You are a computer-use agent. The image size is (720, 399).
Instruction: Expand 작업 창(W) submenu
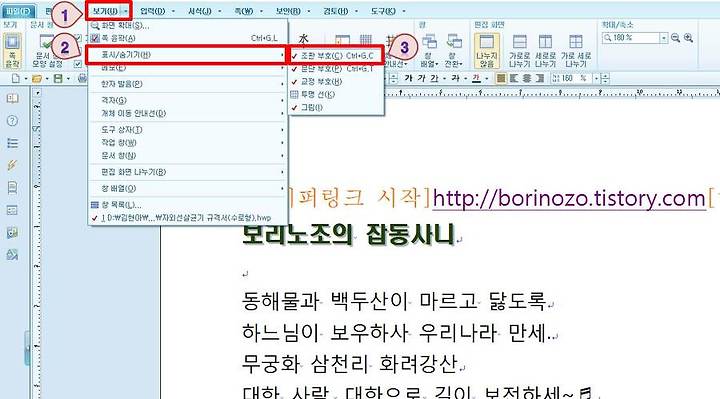point(187,142)
